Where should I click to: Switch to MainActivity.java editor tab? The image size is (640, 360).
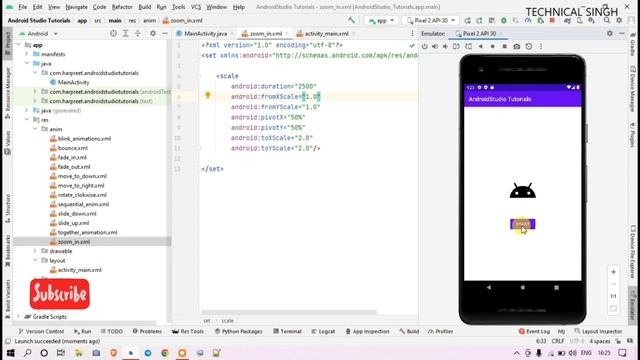[x=205, y=33]
